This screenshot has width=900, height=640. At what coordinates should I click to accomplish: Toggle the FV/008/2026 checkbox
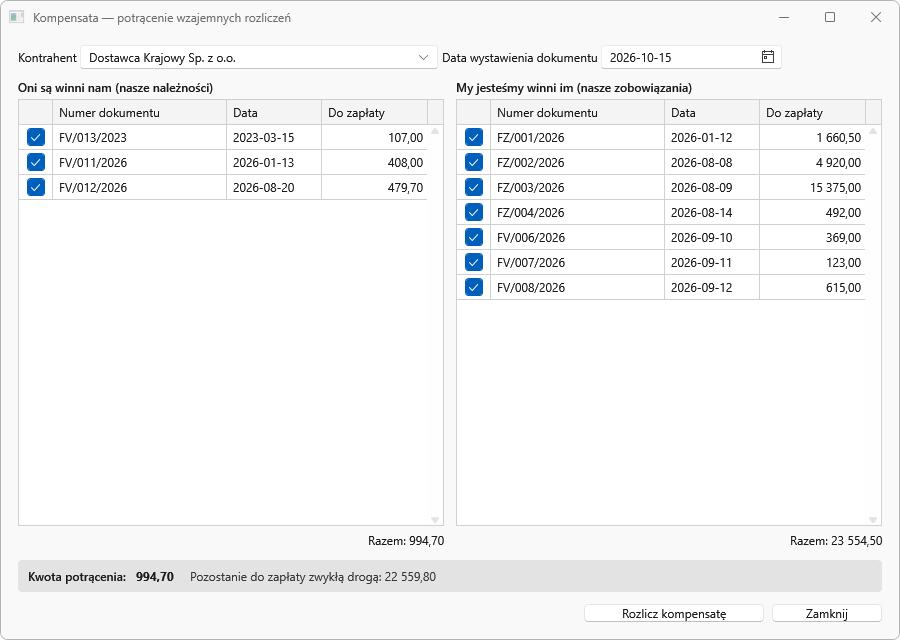[474, 288]
